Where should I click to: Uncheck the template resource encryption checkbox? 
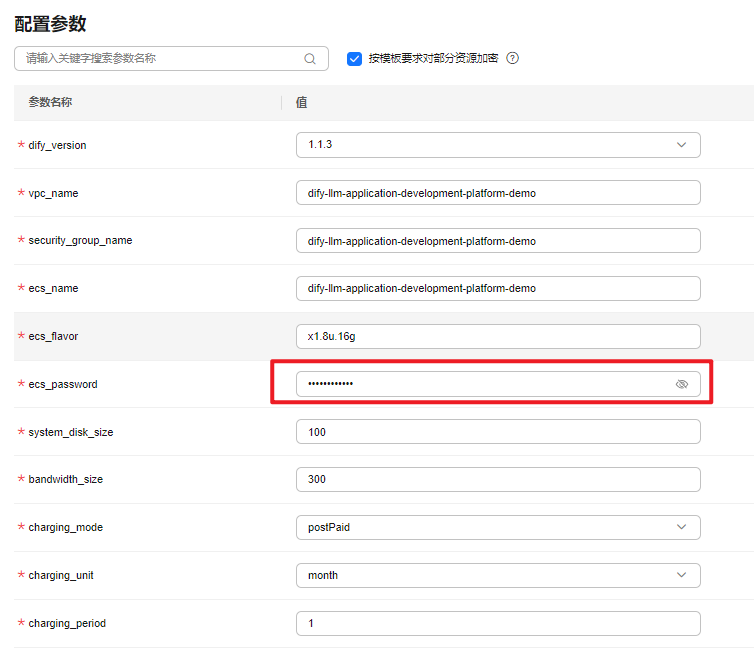coord(354,59)
